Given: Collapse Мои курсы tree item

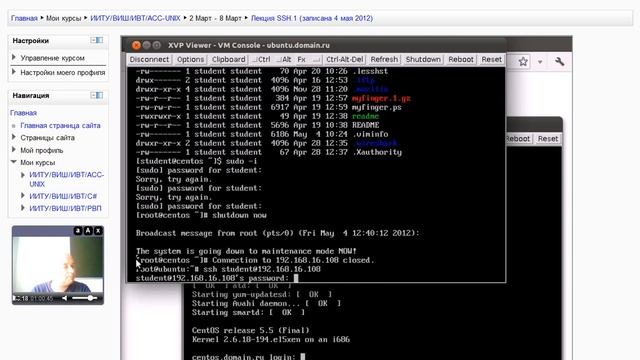Looking at the screenshot, I should pyautogui.click(x=14, y=162).
